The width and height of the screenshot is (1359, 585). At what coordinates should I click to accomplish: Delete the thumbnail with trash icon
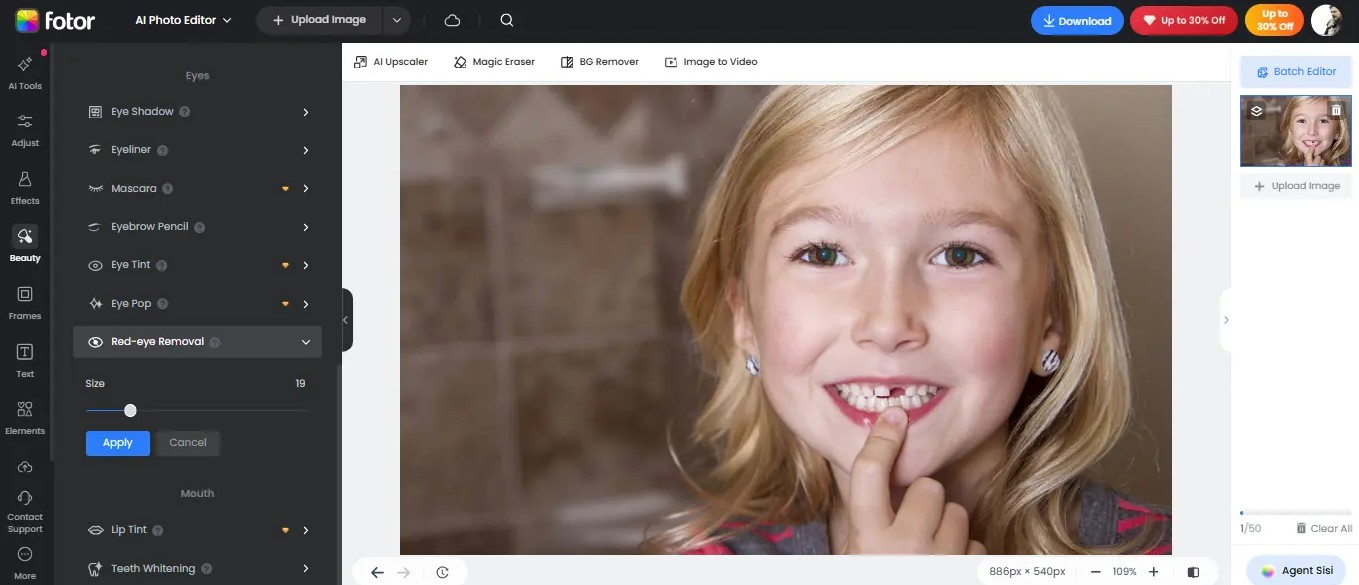[x=1336, y=110]
